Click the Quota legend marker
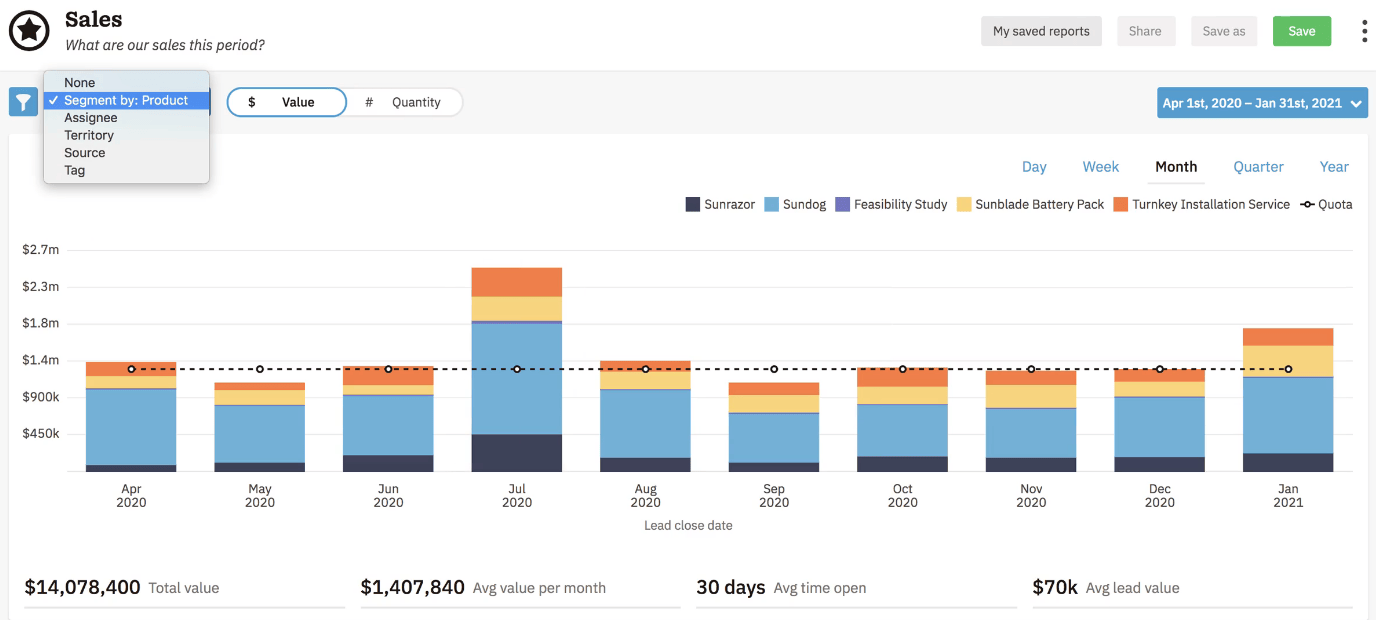The height and width of the screenshot is (620, 1376). (1307, 204)
